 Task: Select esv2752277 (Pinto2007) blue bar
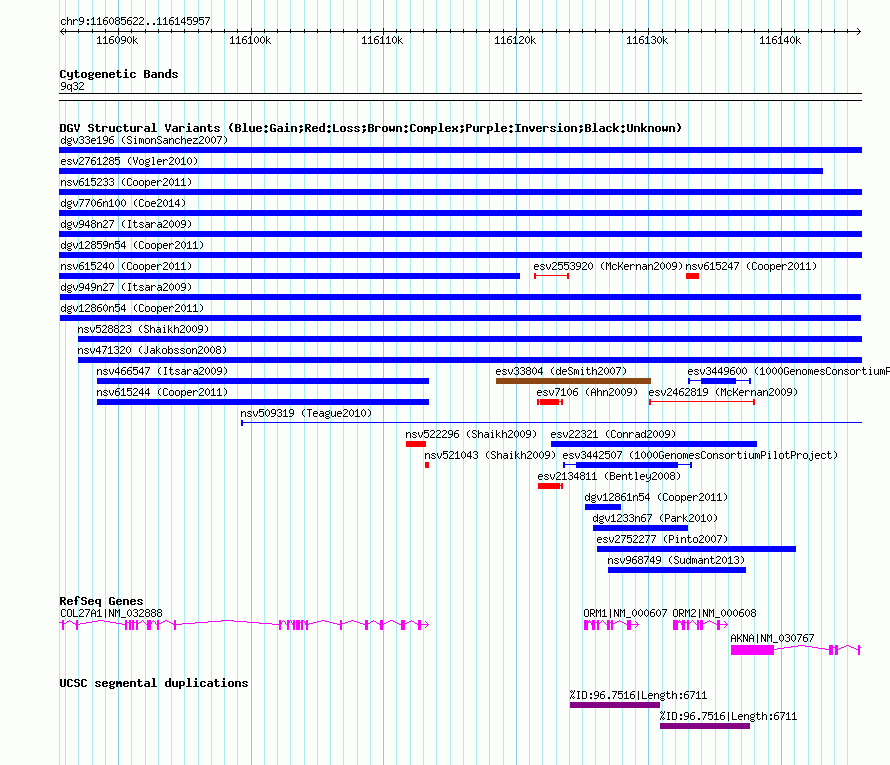click(696, 549)
